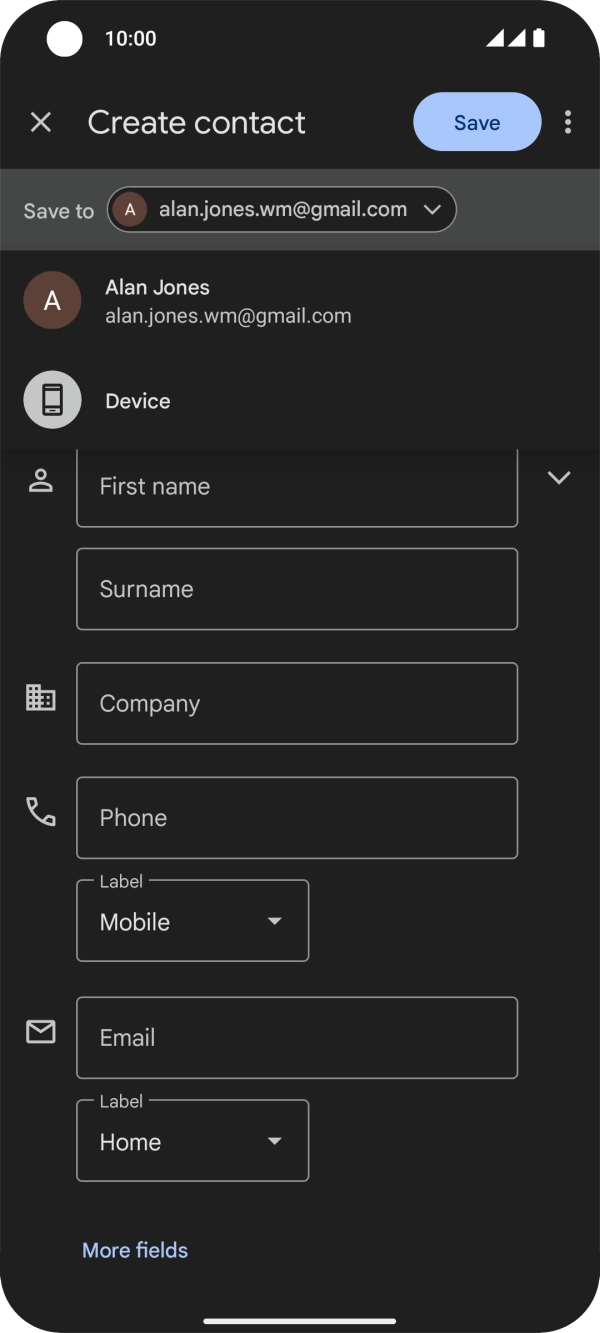Expand more name fields chevron

(559, 478)
